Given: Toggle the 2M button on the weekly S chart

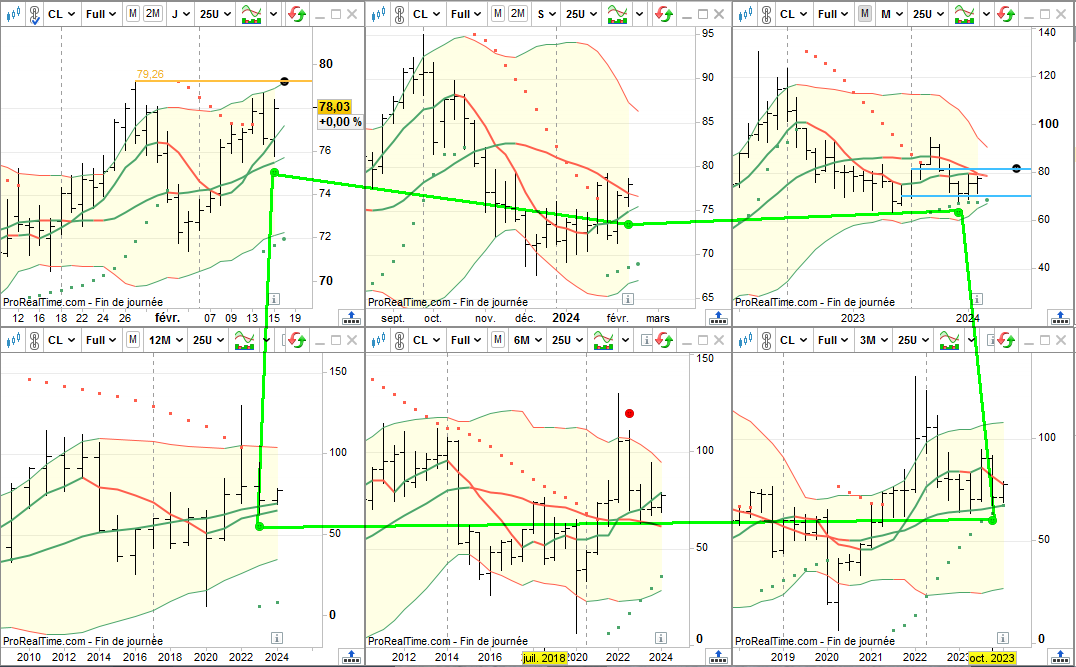Looking at the screenshot, I should pyautogui.click(x=518, y=14).
